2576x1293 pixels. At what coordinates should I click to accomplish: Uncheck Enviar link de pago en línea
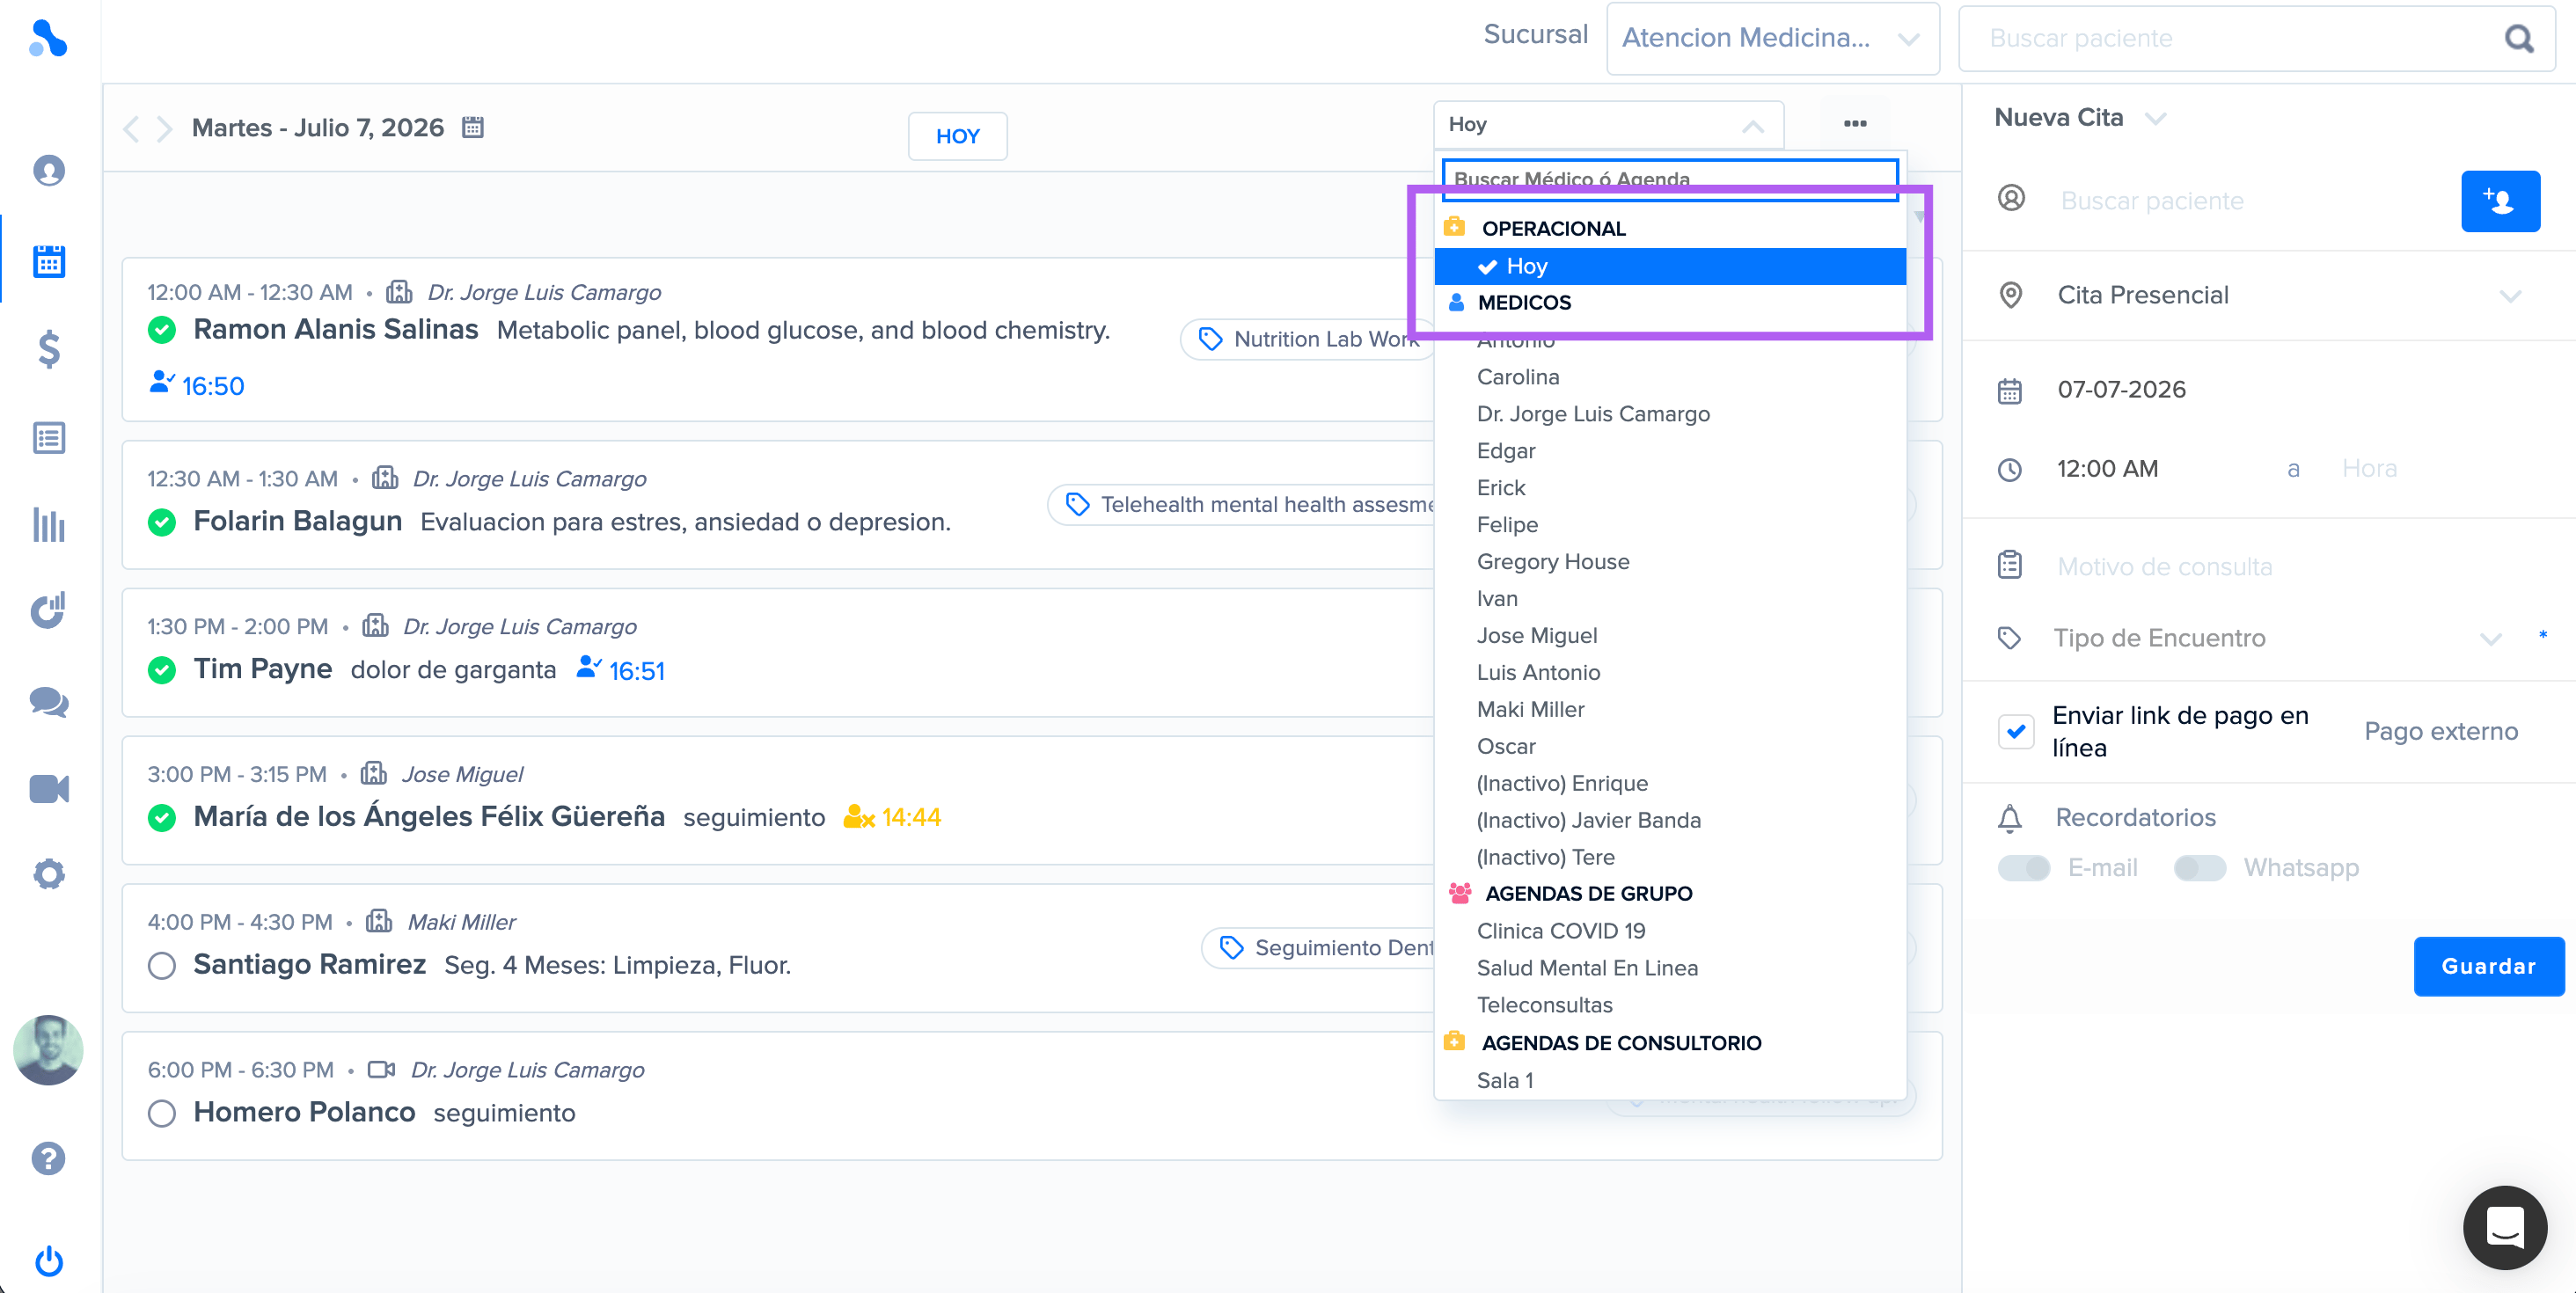tap(2015, 731)
